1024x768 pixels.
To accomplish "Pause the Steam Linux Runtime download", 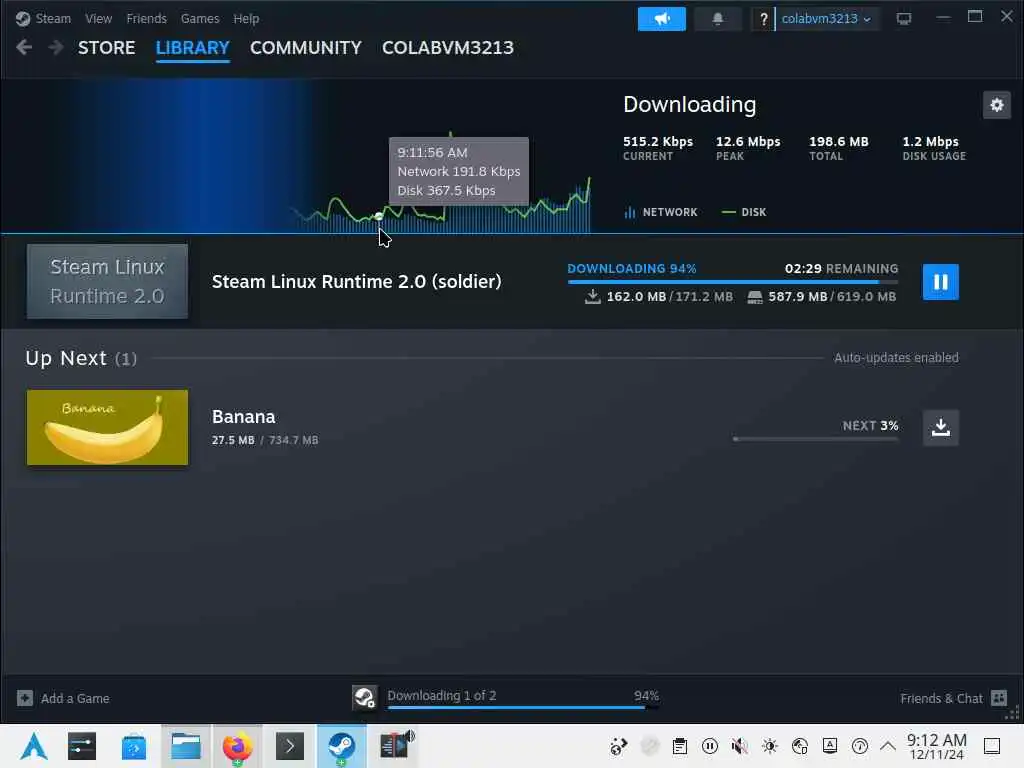I will click(940, 282).
